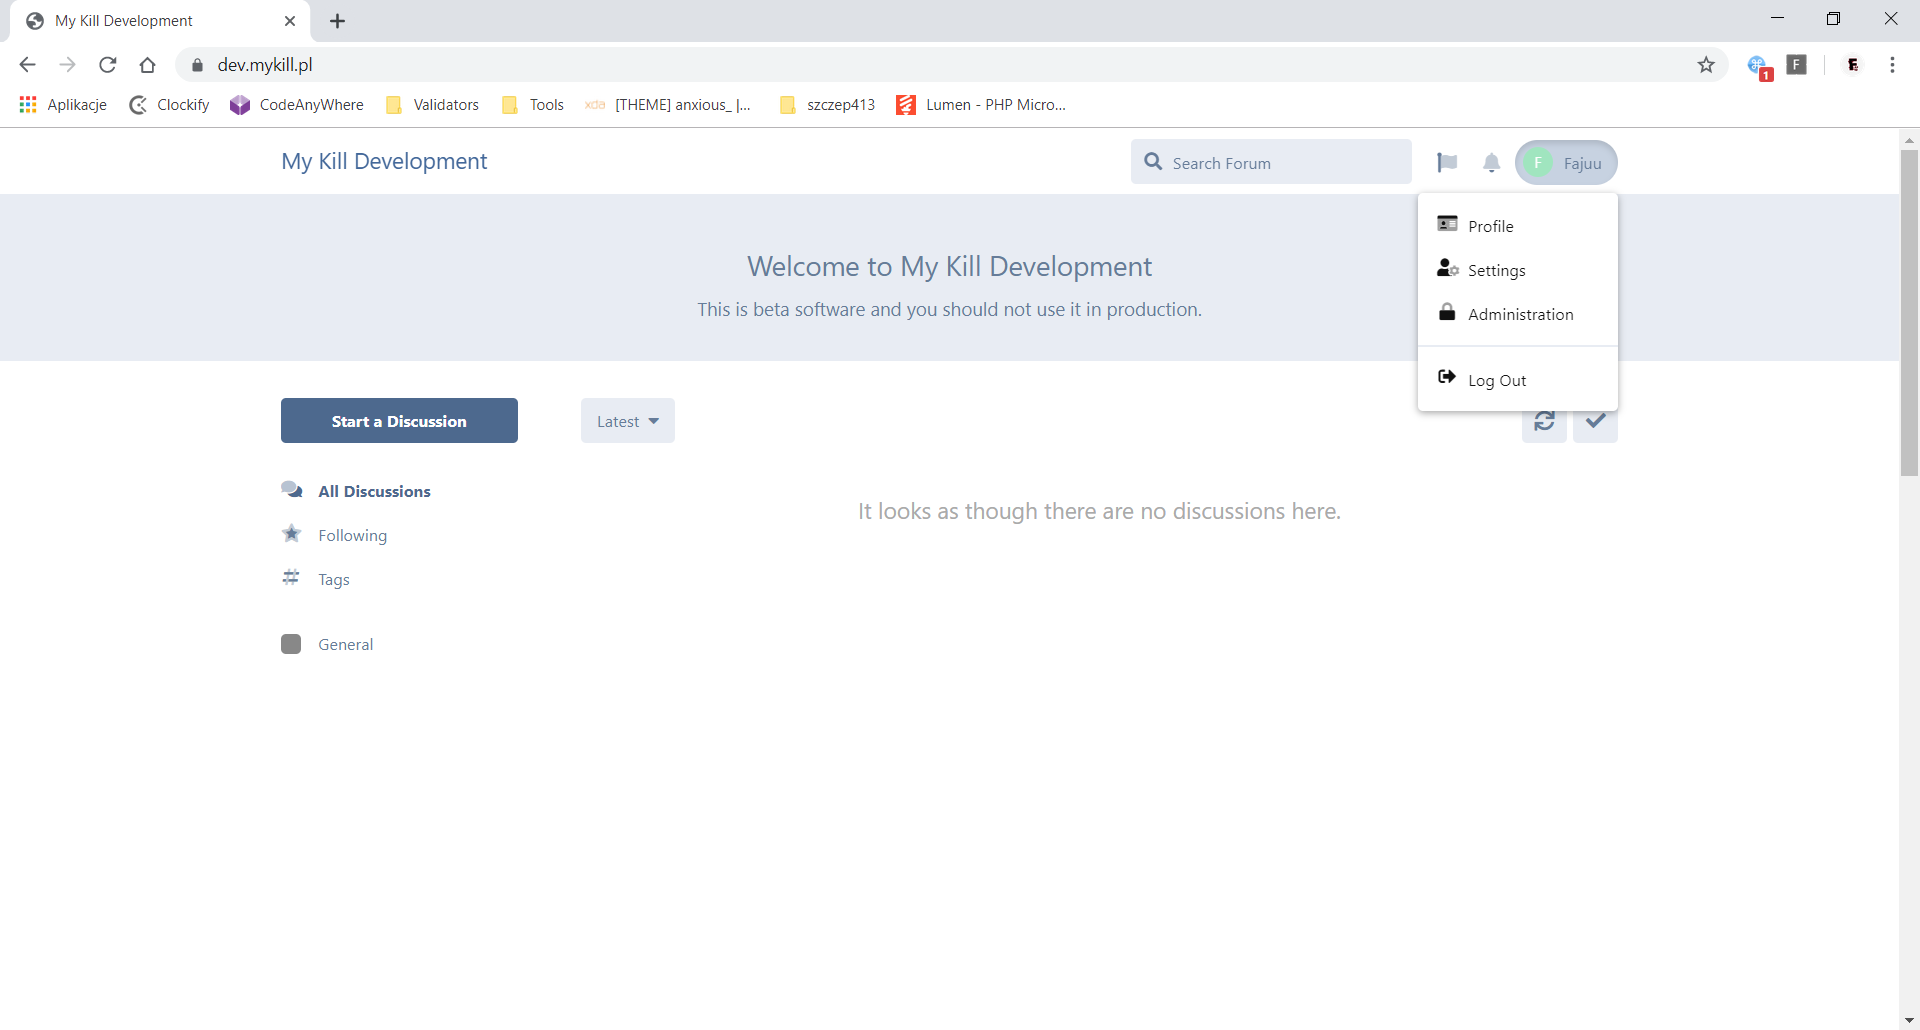Choose Log Out from the dropdown menu
Screen dimensions: 1920x1030
(x=1499, y=379)
